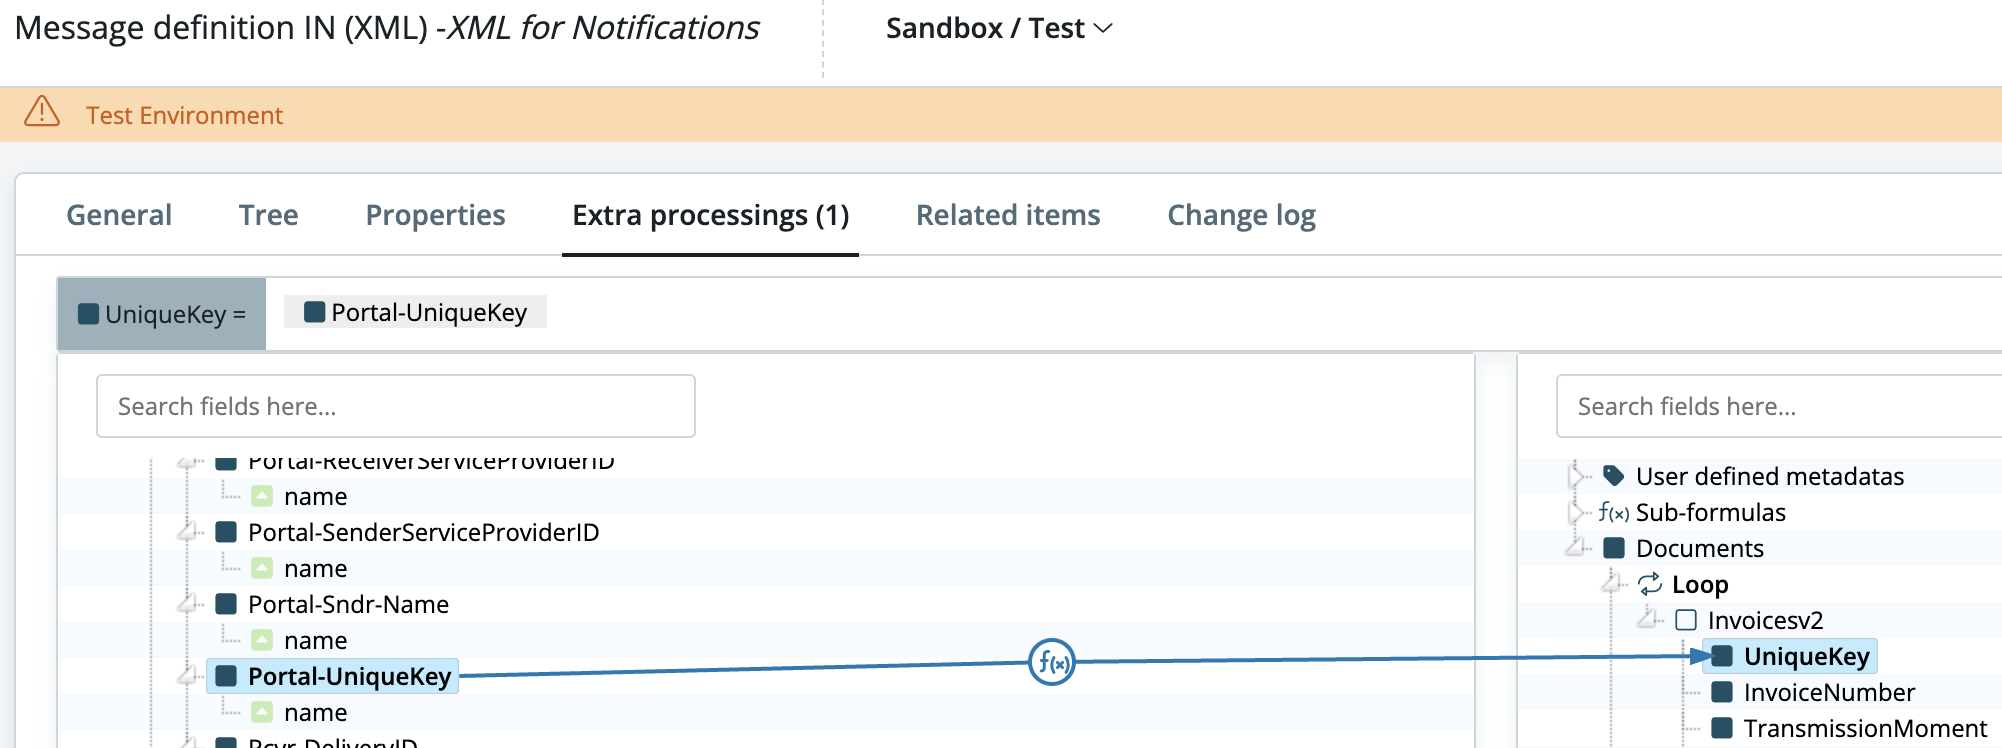Click the Loop arrows icon
Image resolution: width=2002 pixels, height=748 pixels.
(1650, 584)
